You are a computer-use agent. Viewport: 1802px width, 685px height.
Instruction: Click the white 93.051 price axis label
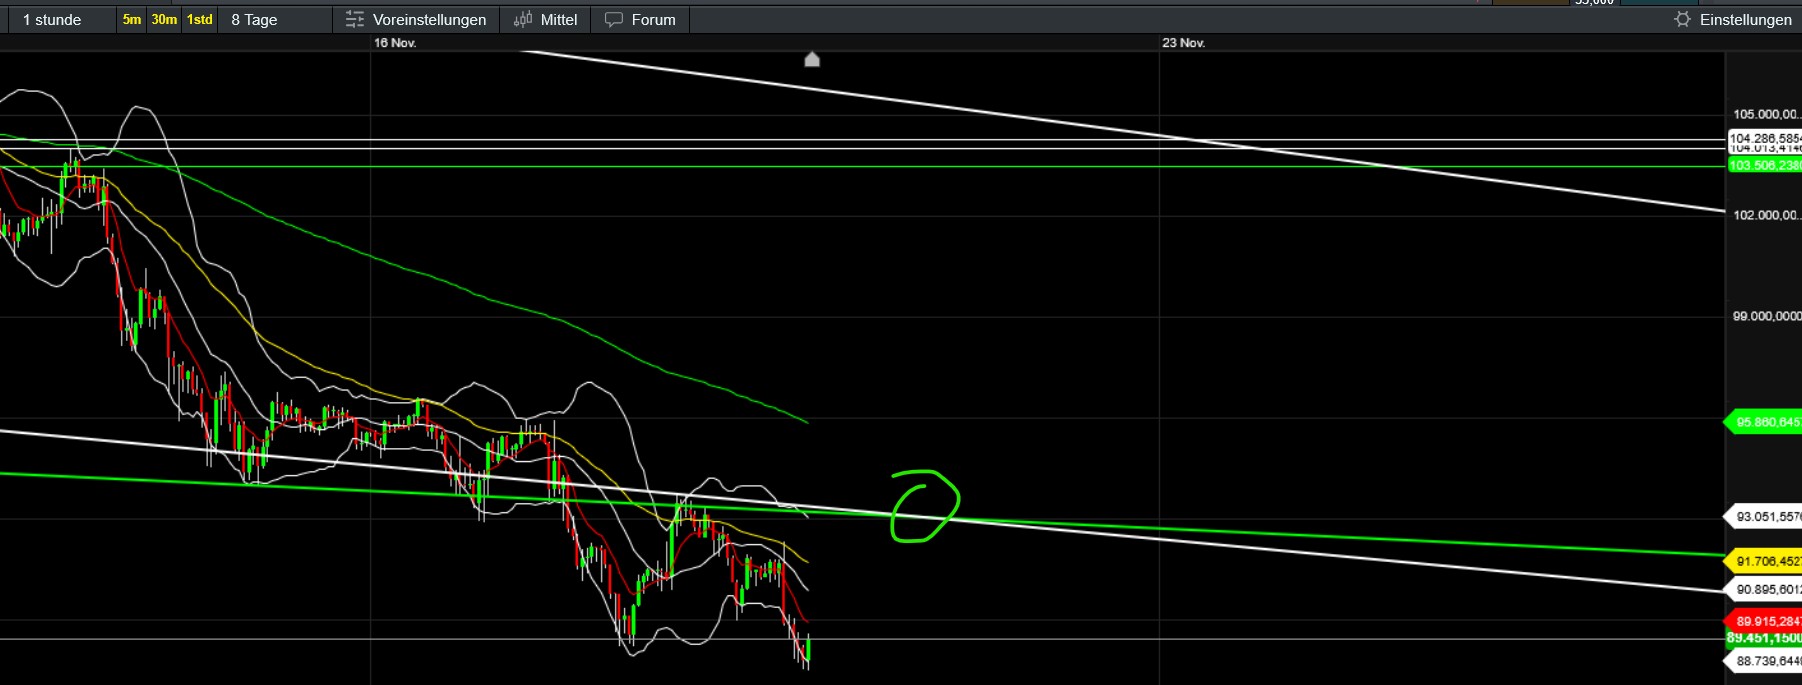pos(1766,517)
